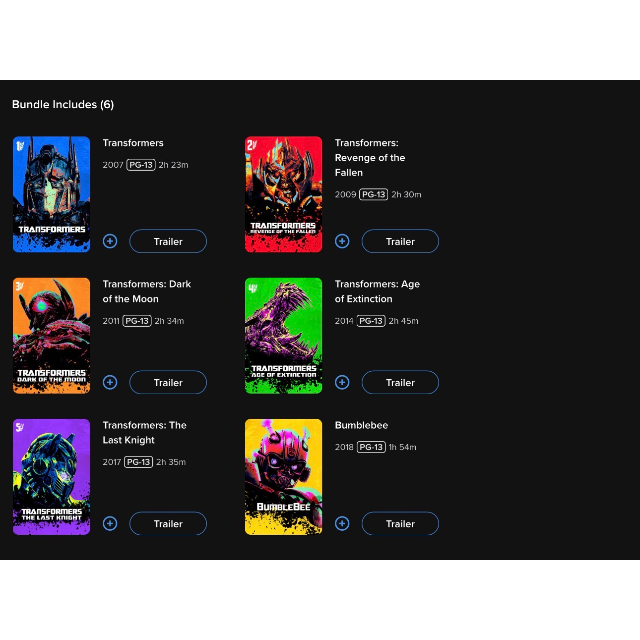Image resolution: width=640 pixels, height=640 pixels.
Task: Add The Last Knight via plus icon
Action: point(110,523)
